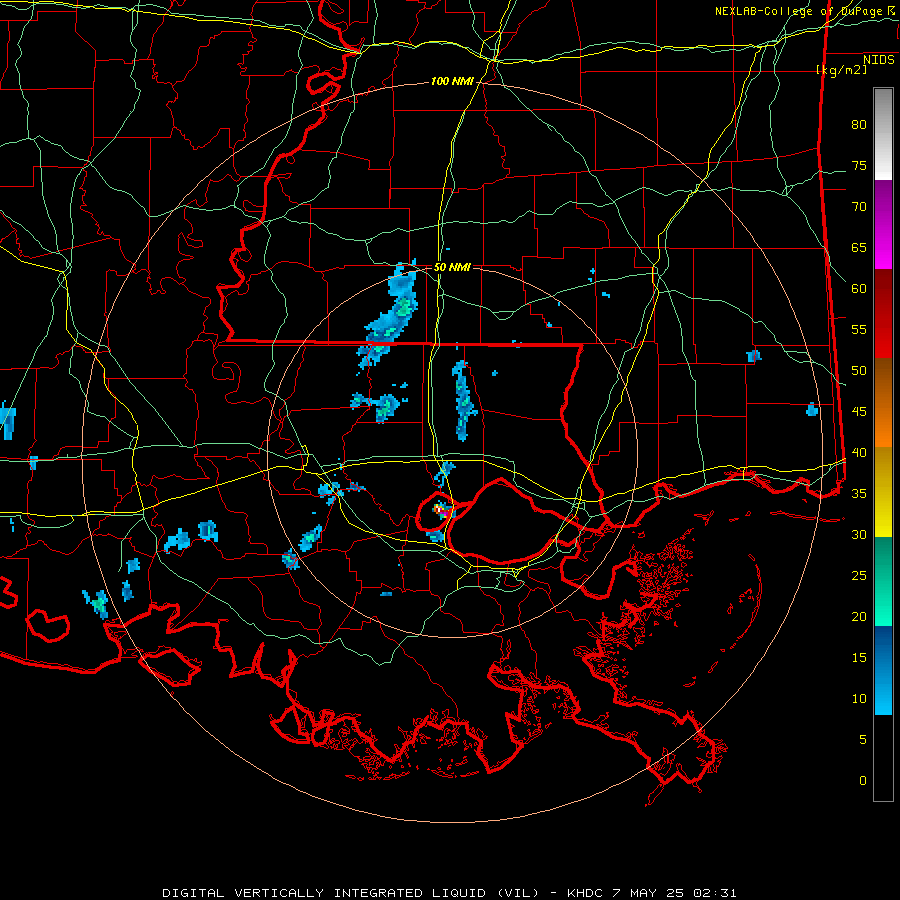Click the 60 value on the color scale
The height and width of the screenshot is (900, 900).
click(x=859, y=289)
